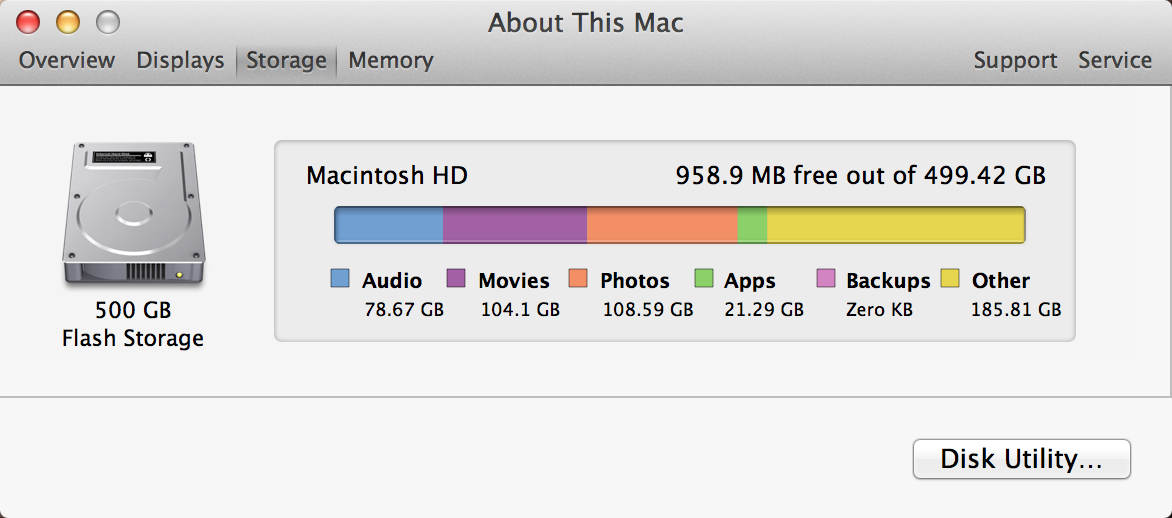Click the purple Movies segment in storage bar
1172x518 pixels.
pyautogui.click(x=515, y=225)
